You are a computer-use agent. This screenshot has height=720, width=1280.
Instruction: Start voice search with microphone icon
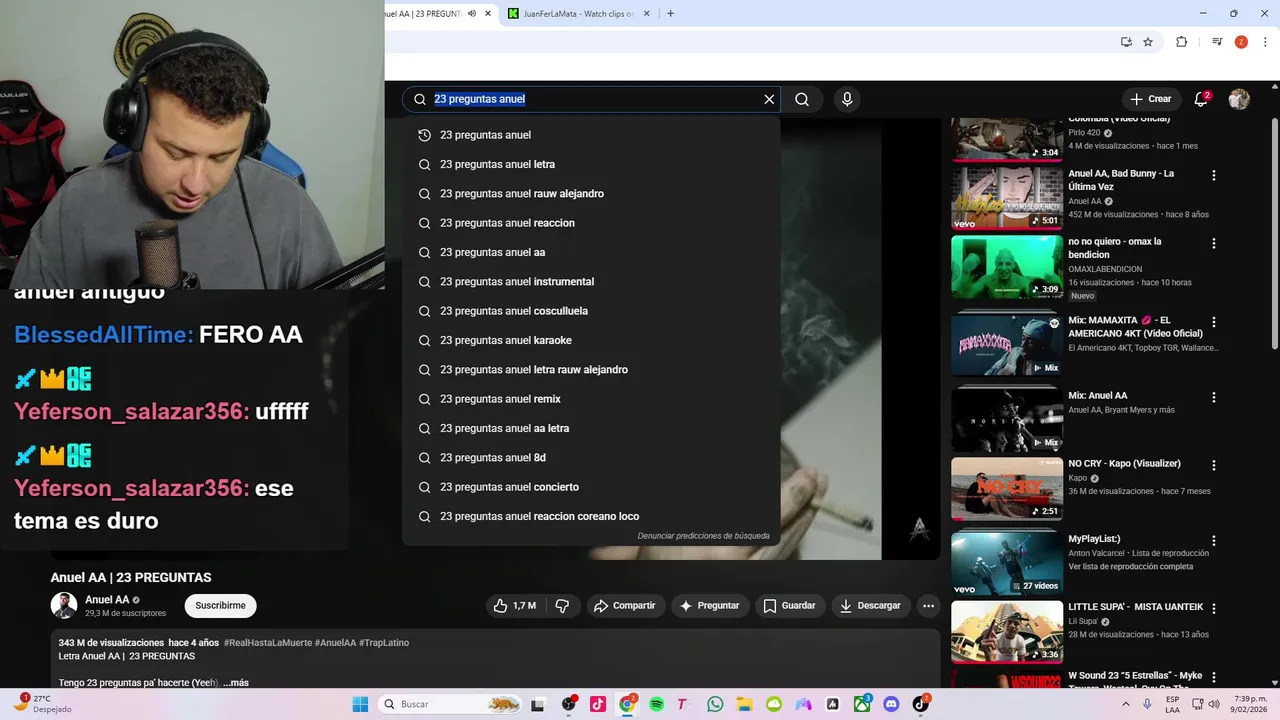[847, 99]
